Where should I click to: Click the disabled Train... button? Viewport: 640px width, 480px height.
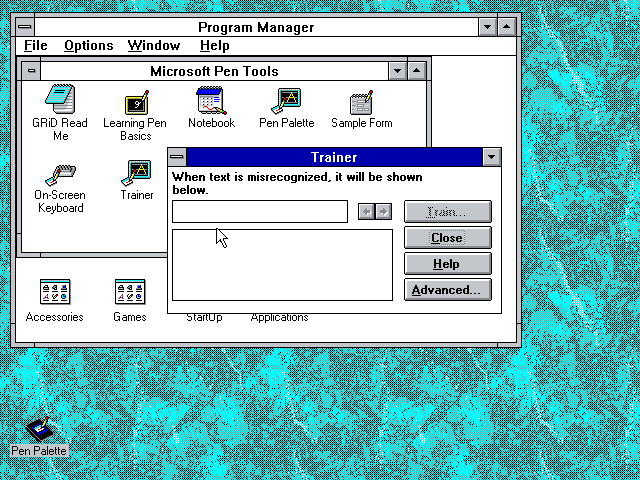448,211
